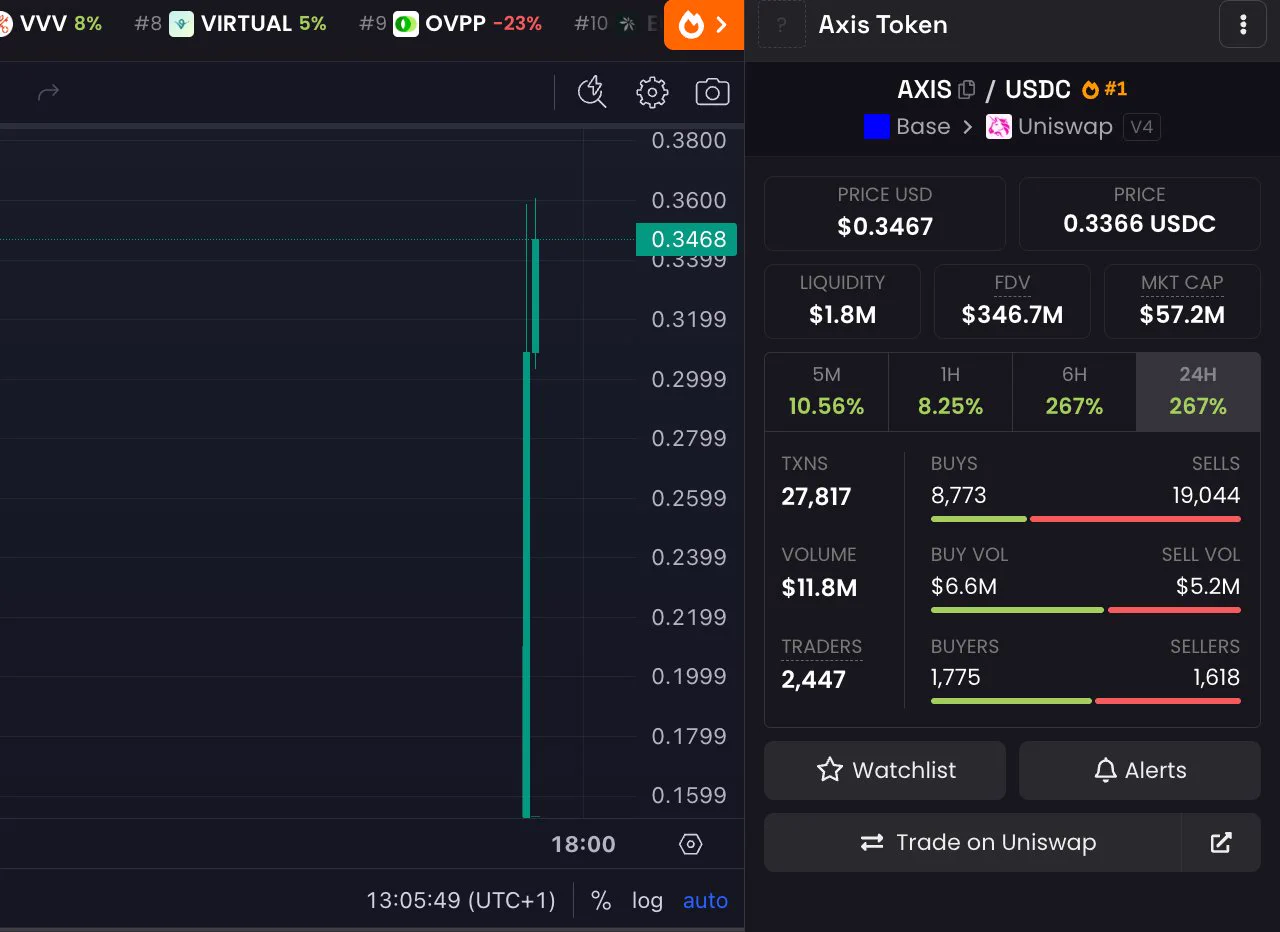Click the Axis Token placeholder logo
The width and height of the screenshot is (1280, 932).
782,25
